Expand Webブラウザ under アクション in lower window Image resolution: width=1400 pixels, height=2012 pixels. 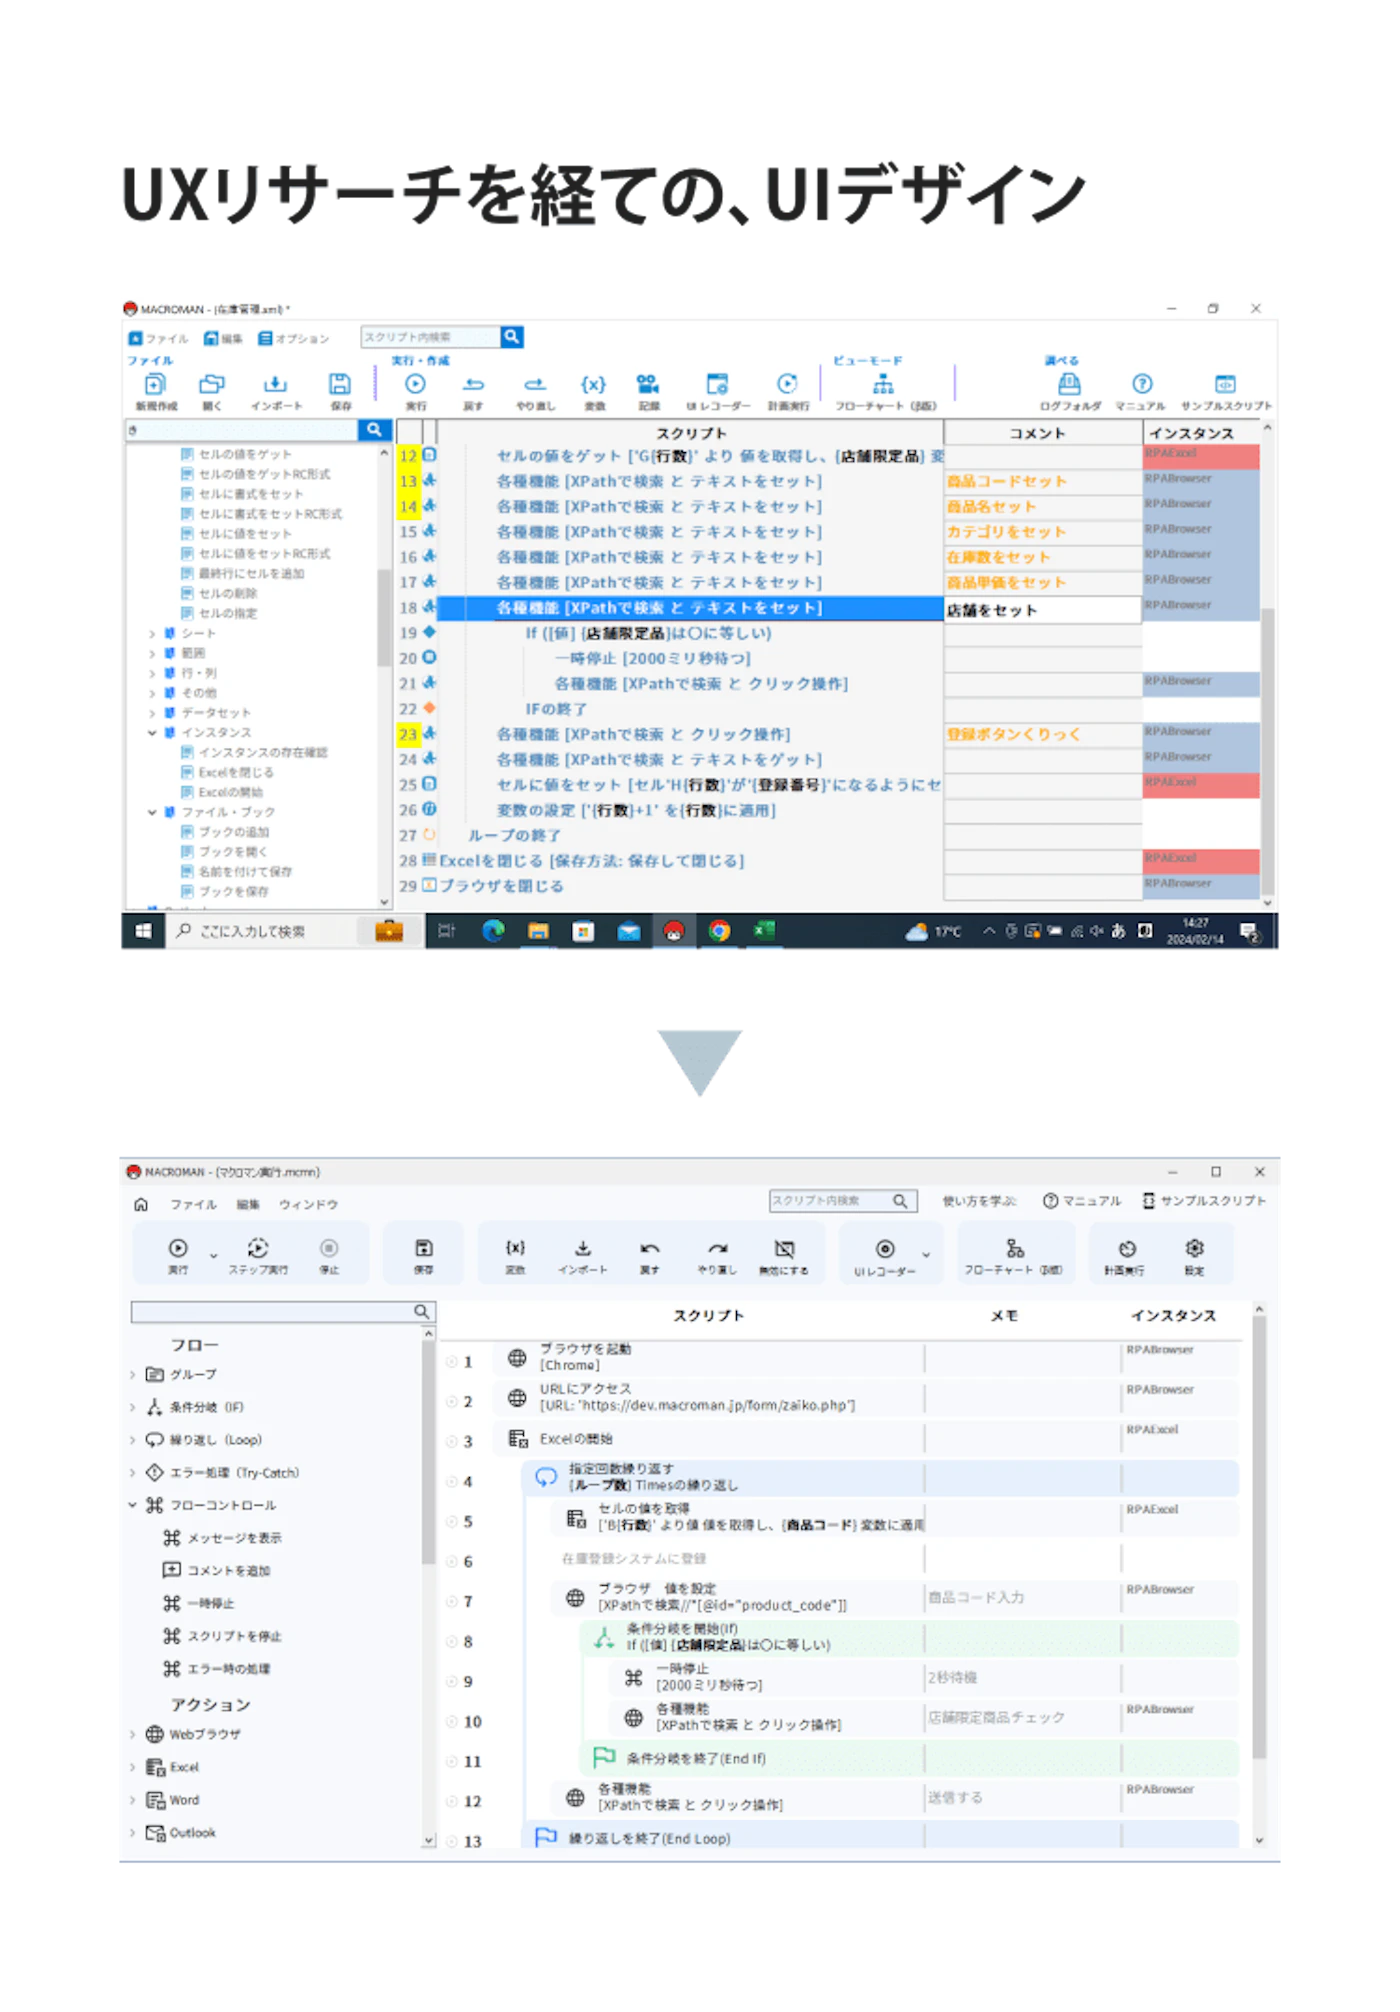point(133,1734)
